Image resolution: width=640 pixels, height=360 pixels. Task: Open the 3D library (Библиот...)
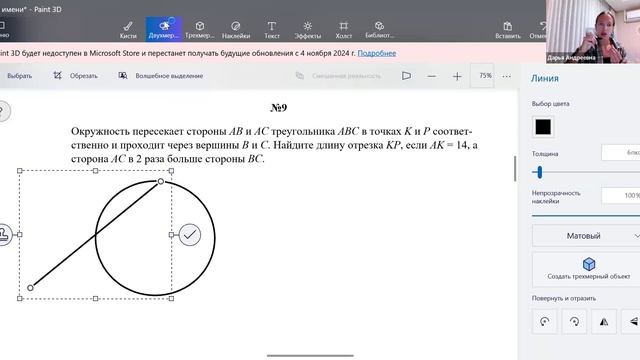tap(379, 29)
